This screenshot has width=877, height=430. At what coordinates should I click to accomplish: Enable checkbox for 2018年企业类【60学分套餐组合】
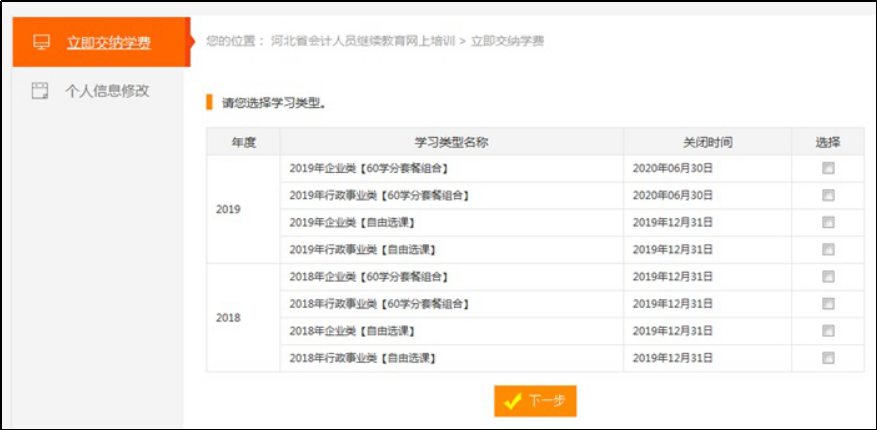(x=828, y=277)
